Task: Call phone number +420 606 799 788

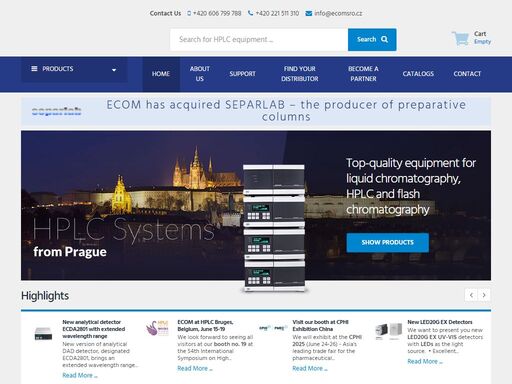Action: pyautogui.click(x=217, y=13)
